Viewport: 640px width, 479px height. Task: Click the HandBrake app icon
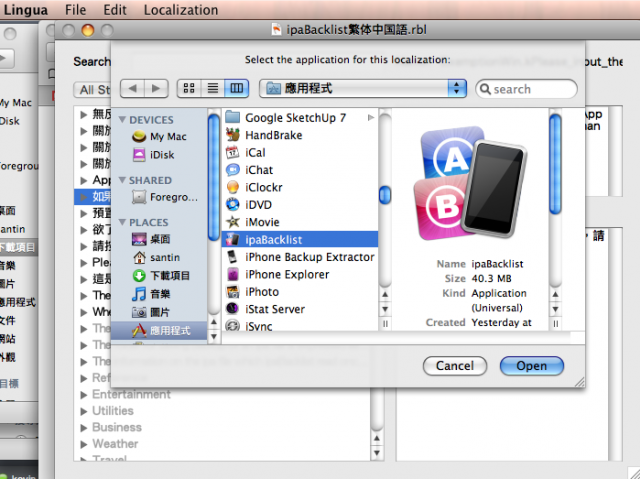pos(233,135)
